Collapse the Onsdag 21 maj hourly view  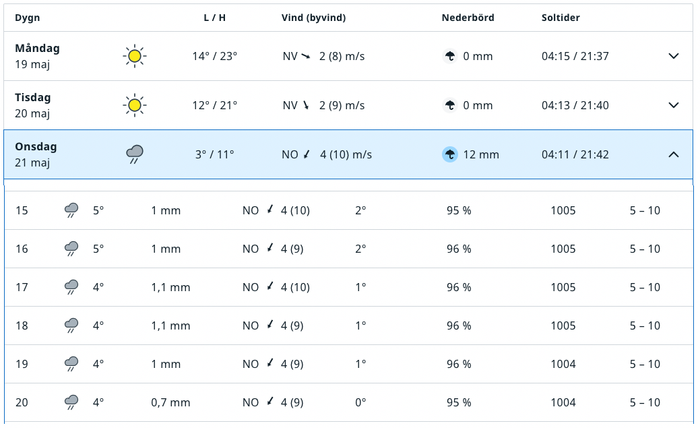pos(673,154)
